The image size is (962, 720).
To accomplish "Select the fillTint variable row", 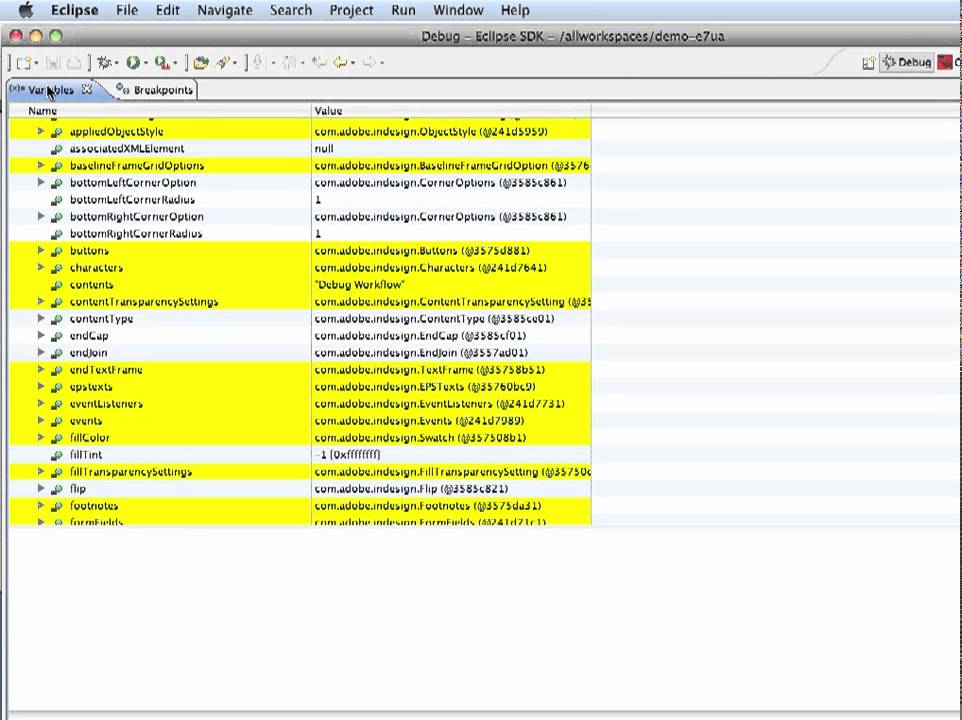I will 300,454.
